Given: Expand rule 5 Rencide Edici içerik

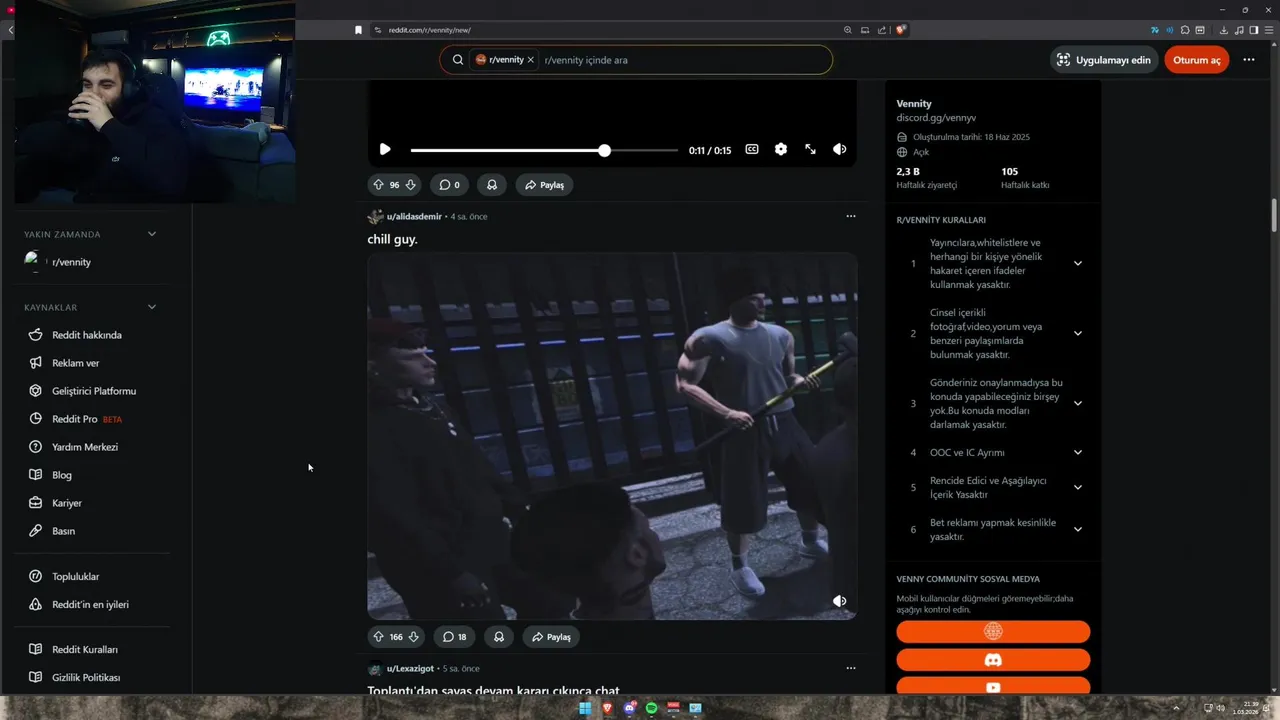Looking at the screenshot, I should 1078,487.
